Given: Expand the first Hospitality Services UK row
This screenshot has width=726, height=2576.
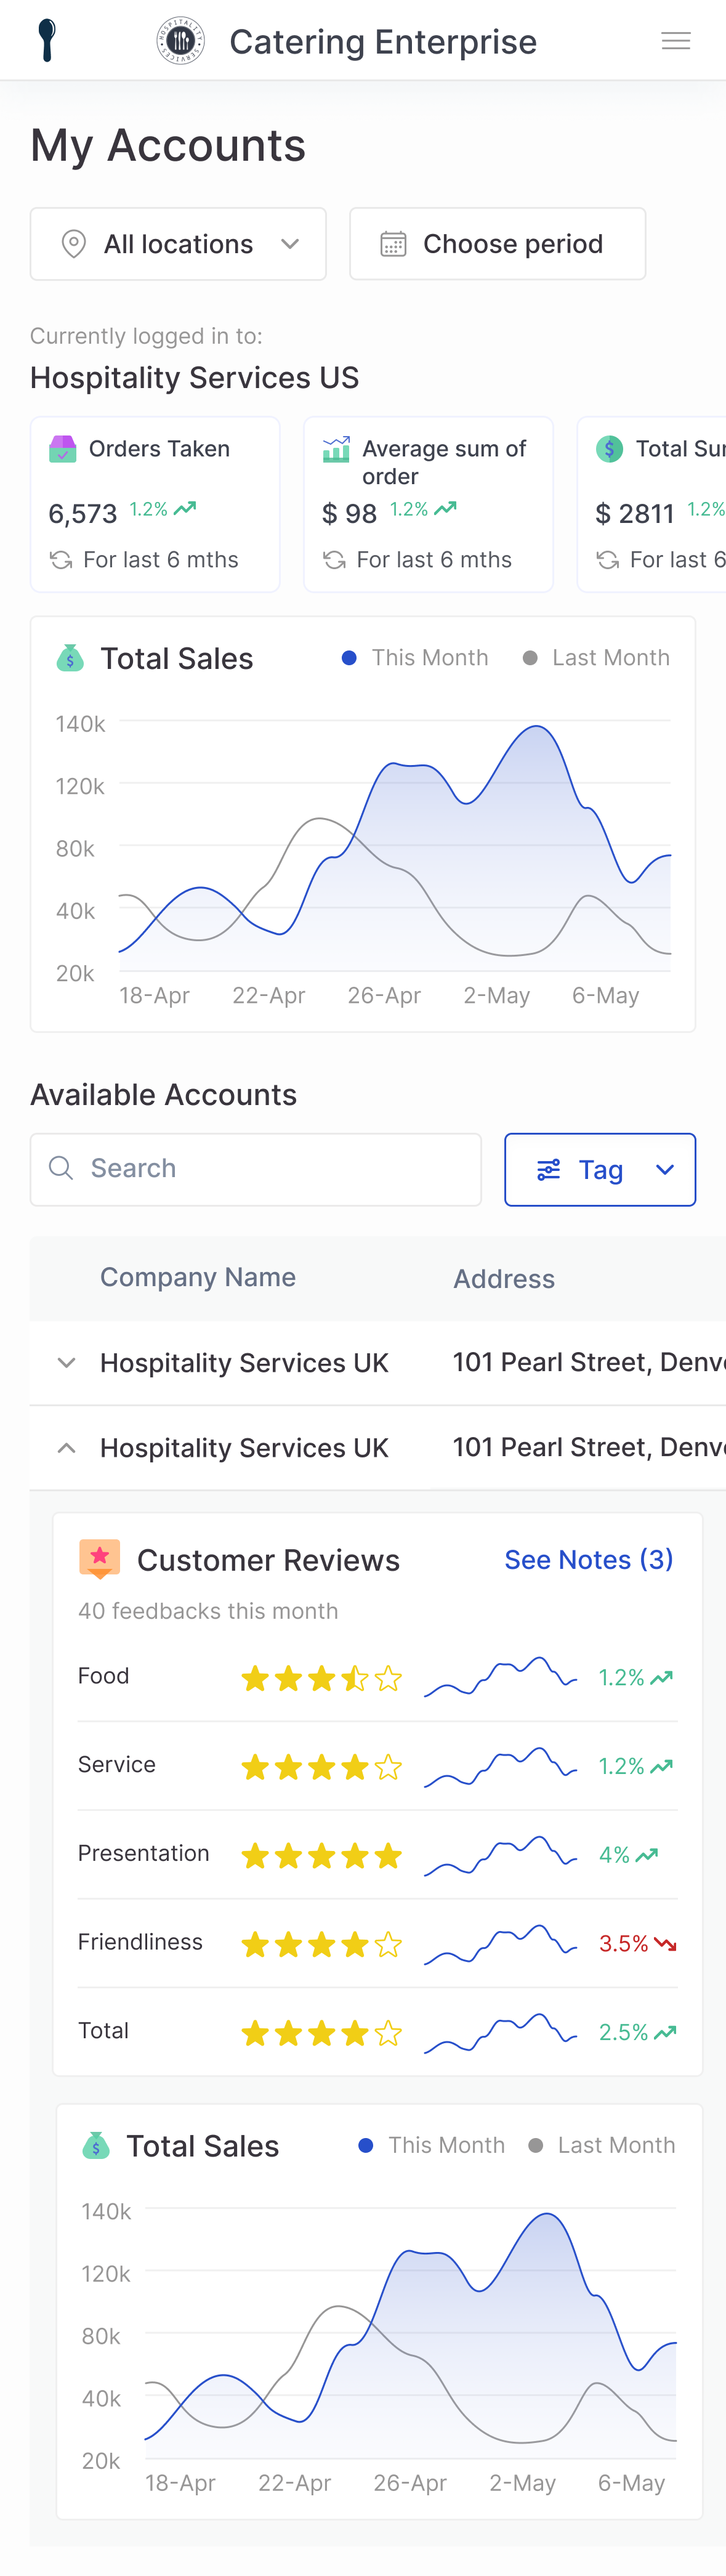Looking at the screenshot, I should pyautogui.click(x=67, y=1362).
